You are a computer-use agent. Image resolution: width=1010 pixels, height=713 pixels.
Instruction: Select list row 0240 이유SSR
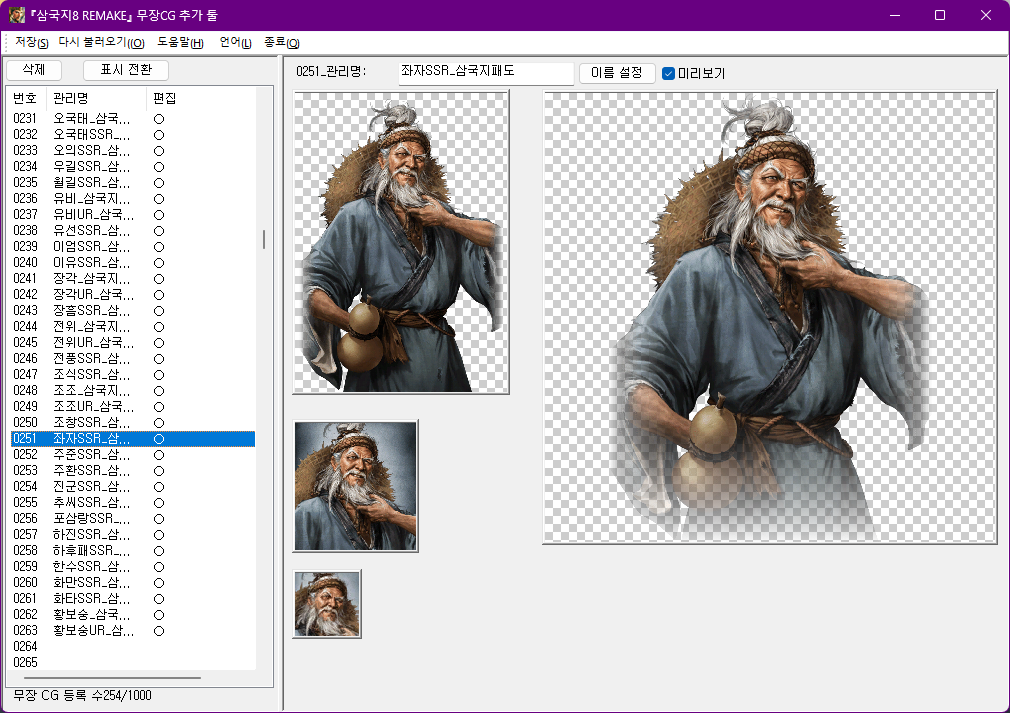[133, 263]
